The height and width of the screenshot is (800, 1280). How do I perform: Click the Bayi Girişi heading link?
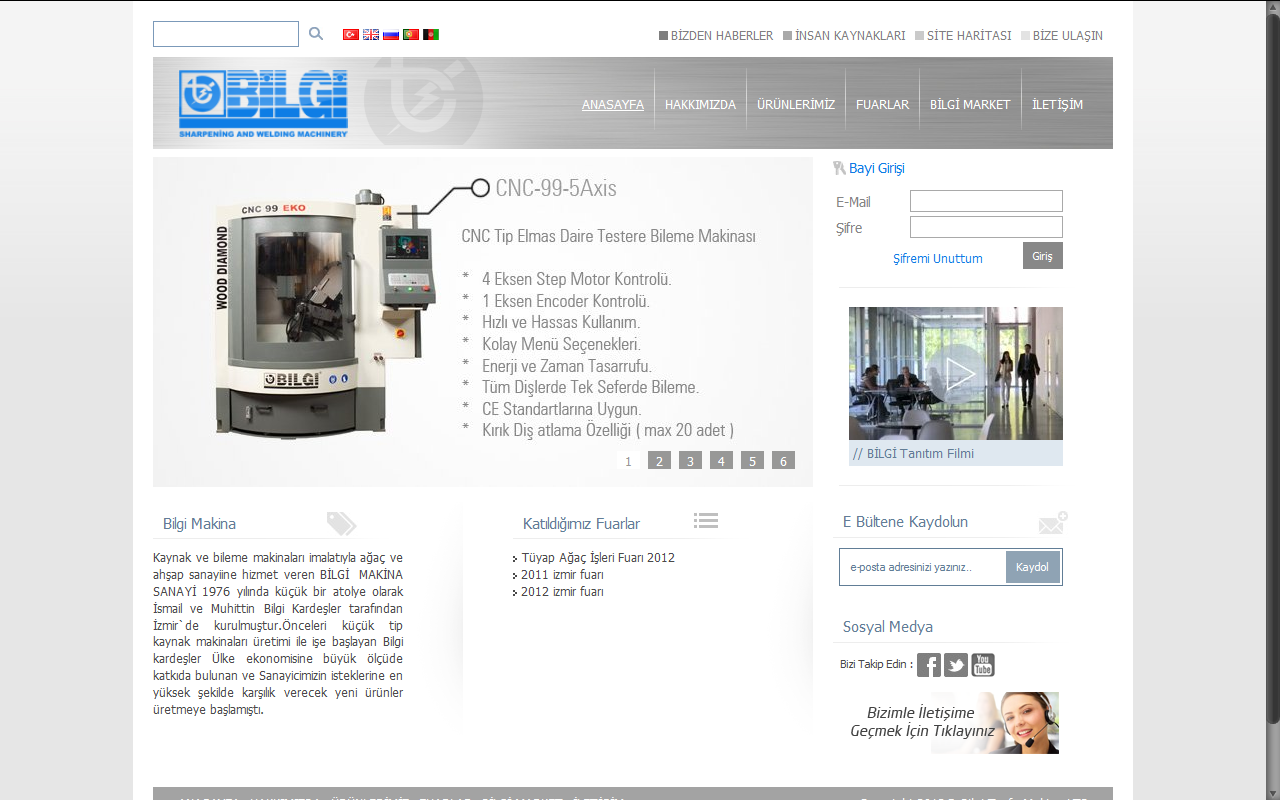tap(877, 168)
